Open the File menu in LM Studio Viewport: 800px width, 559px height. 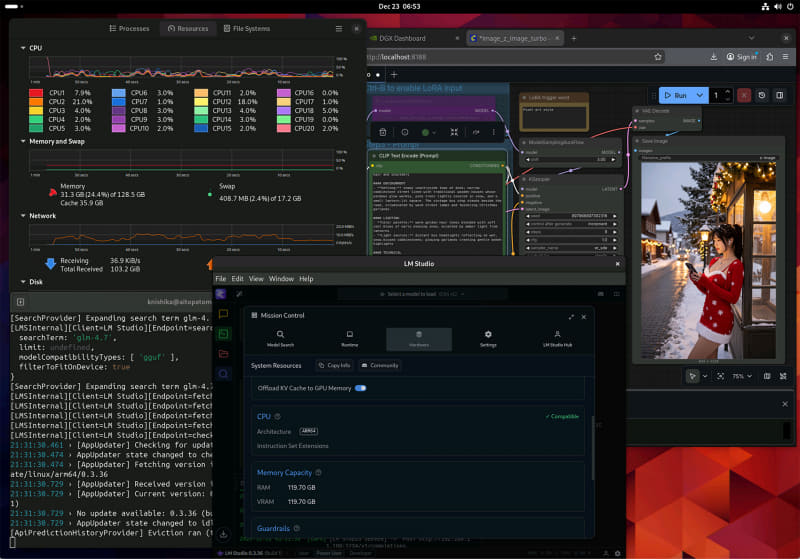pyautogui.click(x=220, y=279)
